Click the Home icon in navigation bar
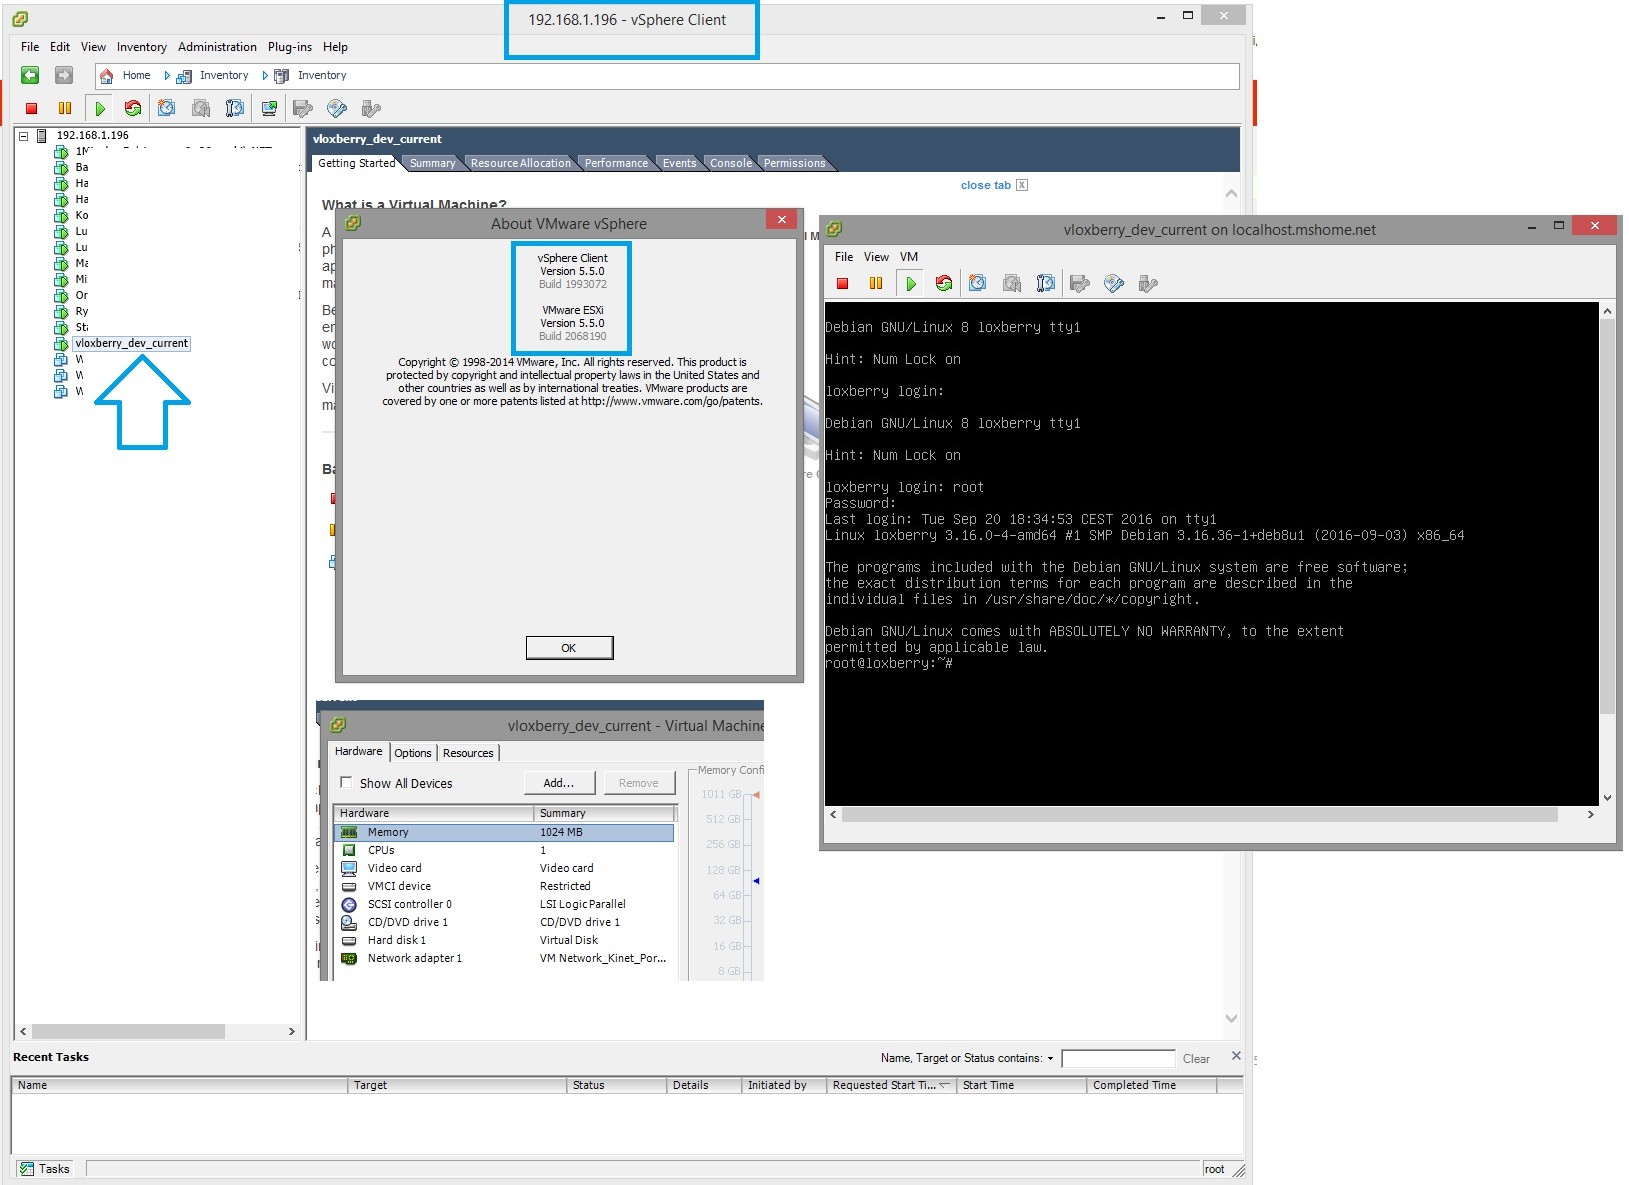 [107, 76]
